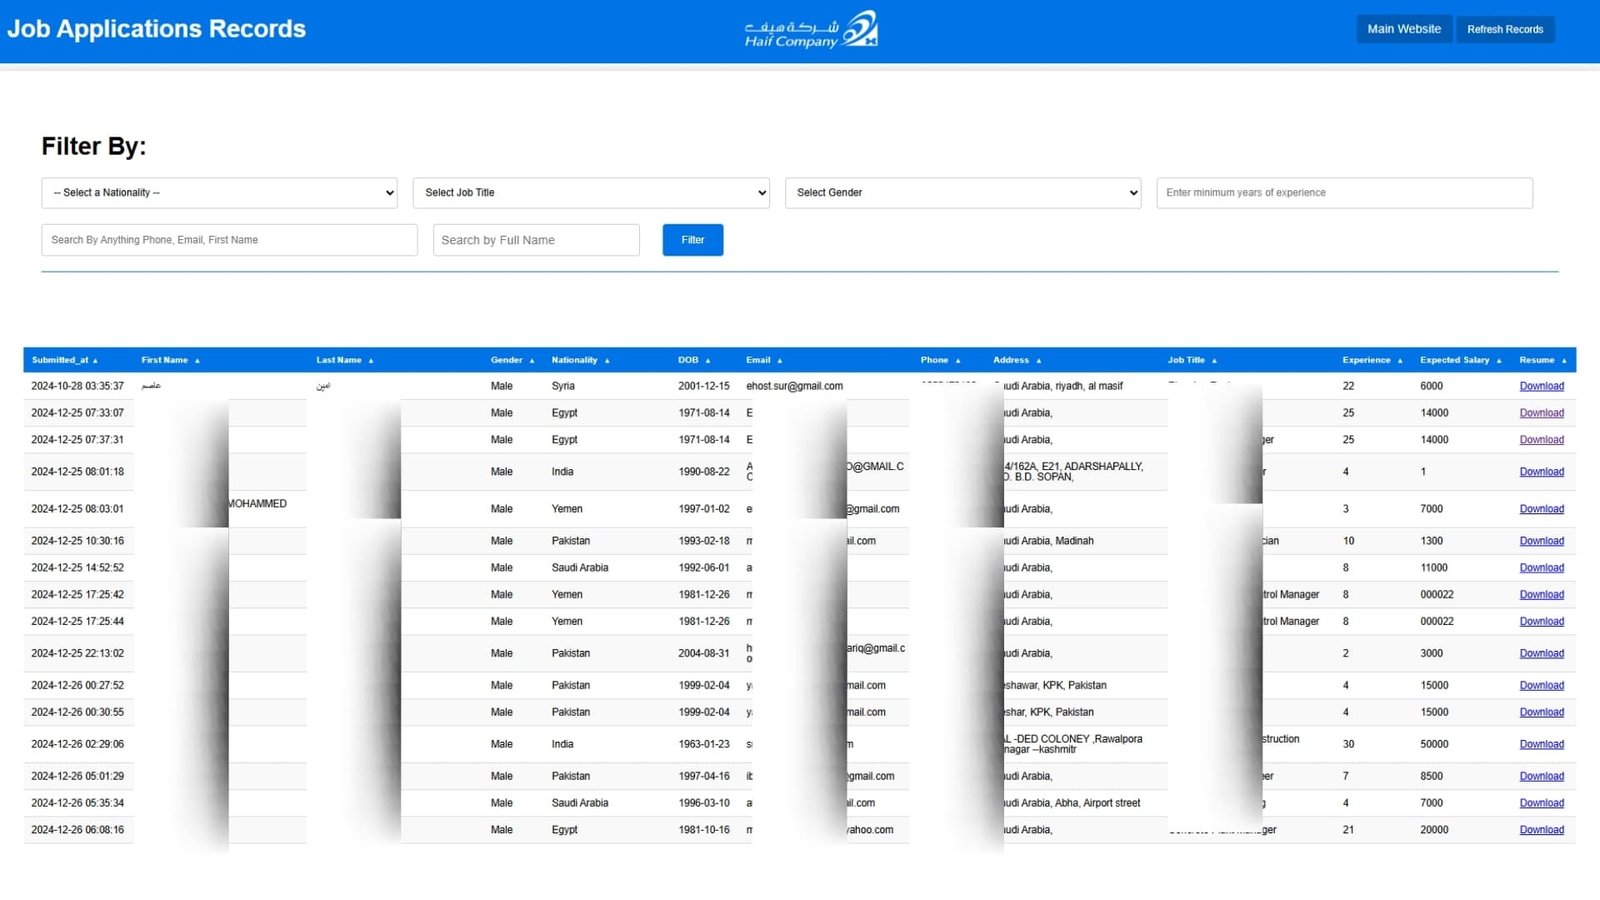Sort by Nationality column header
This screenshot has width=1600, height=900.
[x=580, y=360]
